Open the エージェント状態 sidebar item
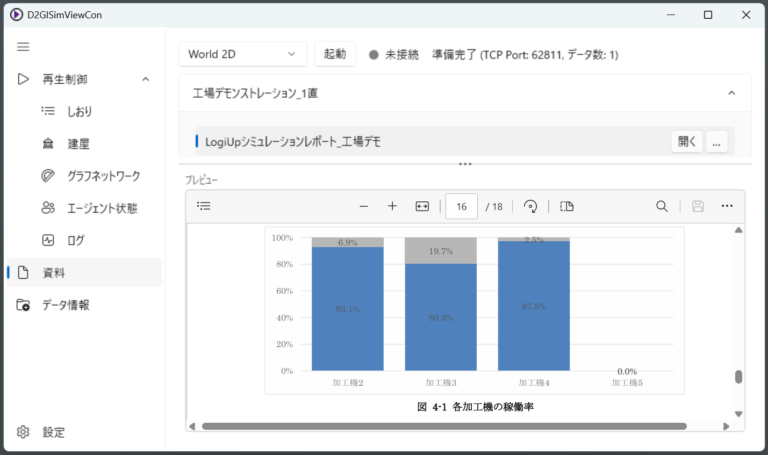The image size is (768, 455). pyautogui.click(x=83, y=208)
